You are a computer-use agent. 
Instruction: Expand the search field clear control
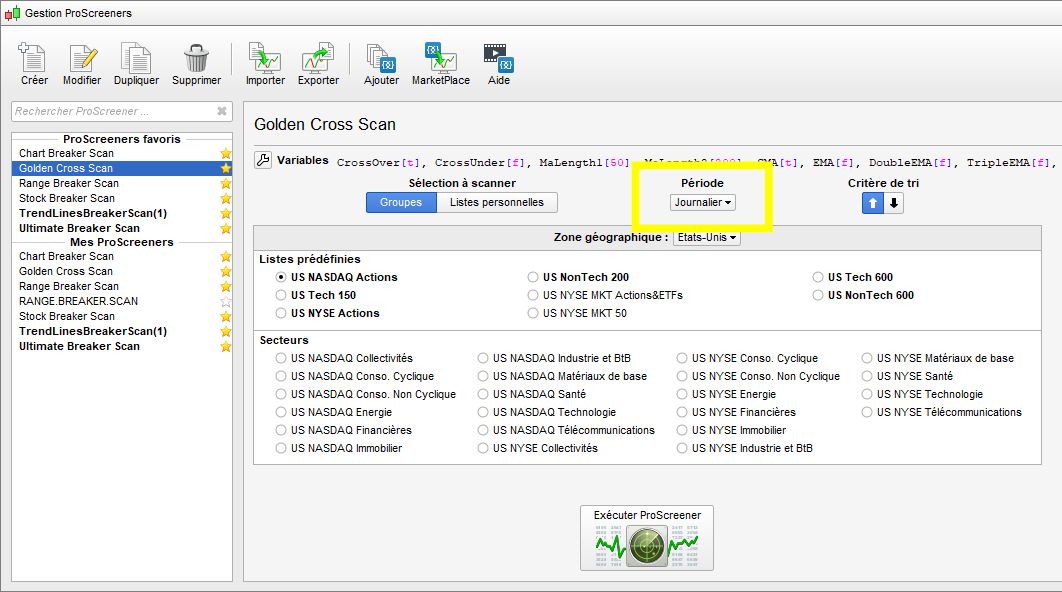tap(220, 111)
